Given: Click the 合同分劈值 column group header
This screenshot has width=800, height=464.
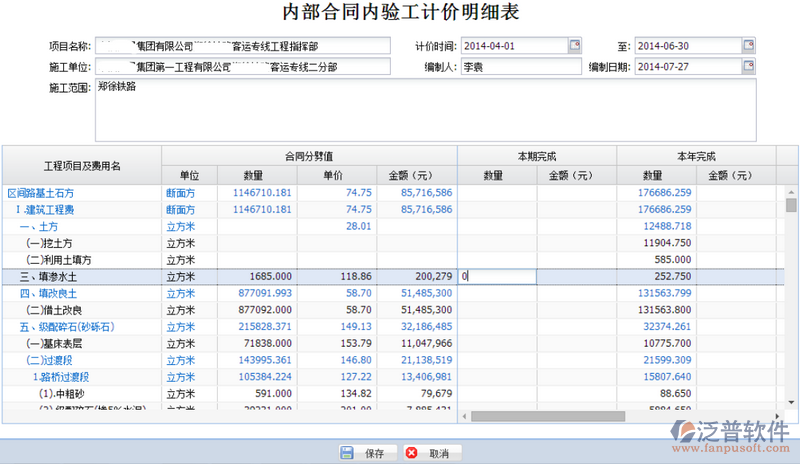Looking at the screenshot, I should 309,156.
